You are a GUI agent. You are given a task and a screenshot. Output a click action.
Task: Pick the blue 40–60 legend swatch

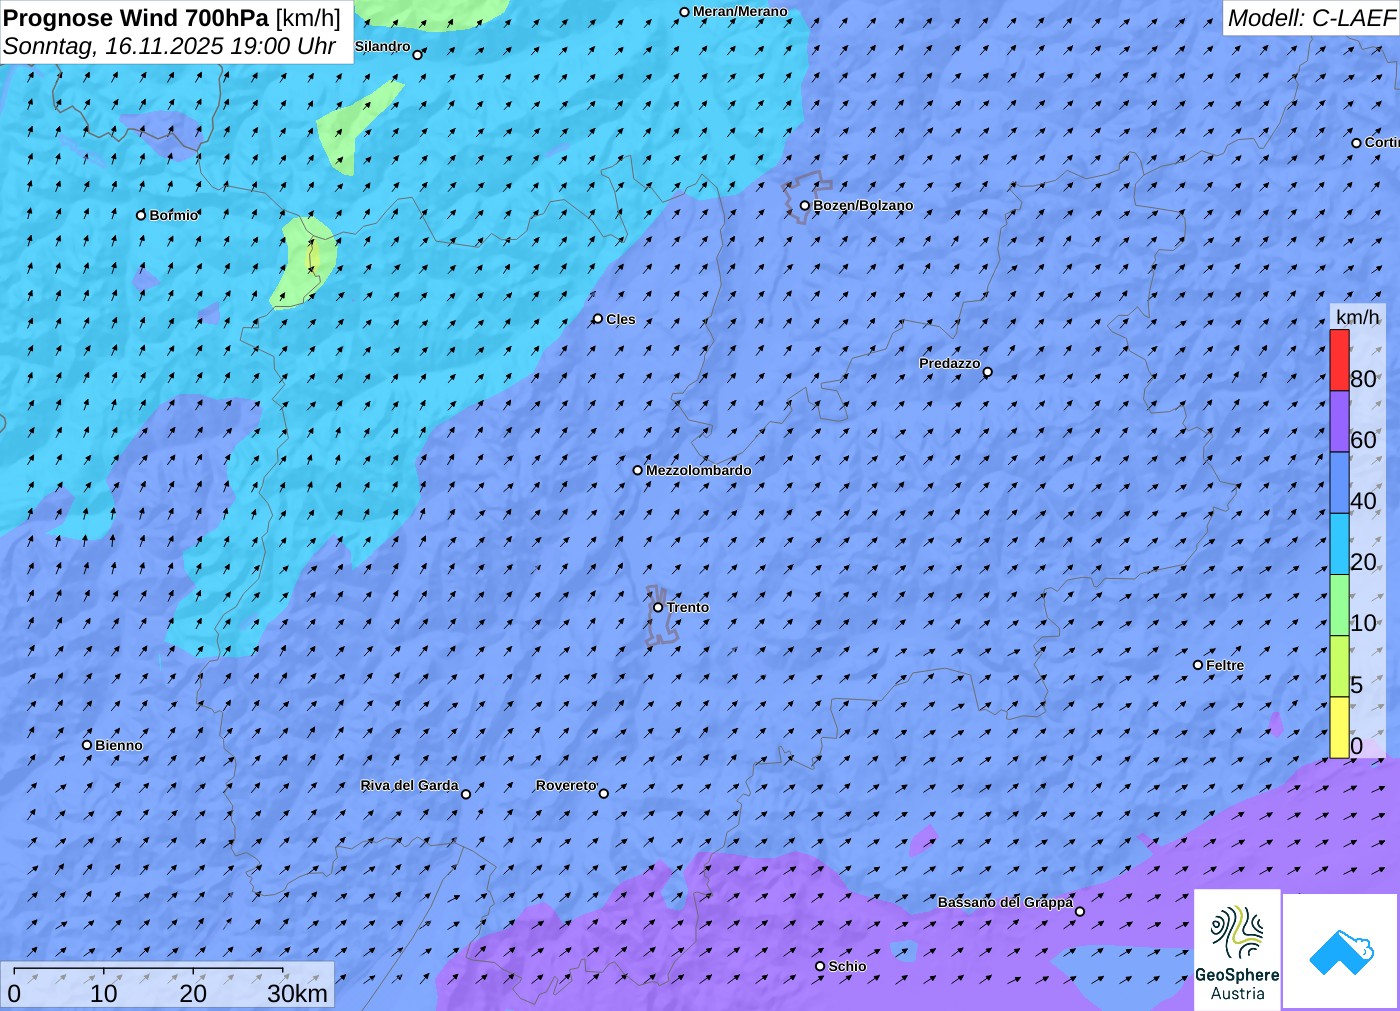coord(1339,483)
